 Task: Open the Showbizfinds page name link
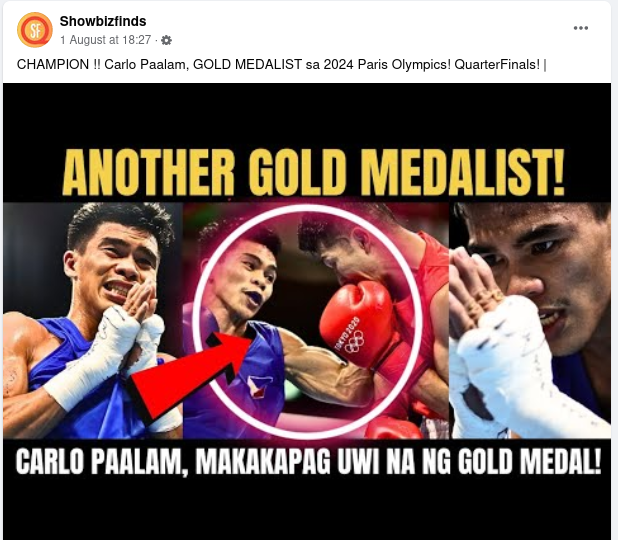click(x=103, y=21)
